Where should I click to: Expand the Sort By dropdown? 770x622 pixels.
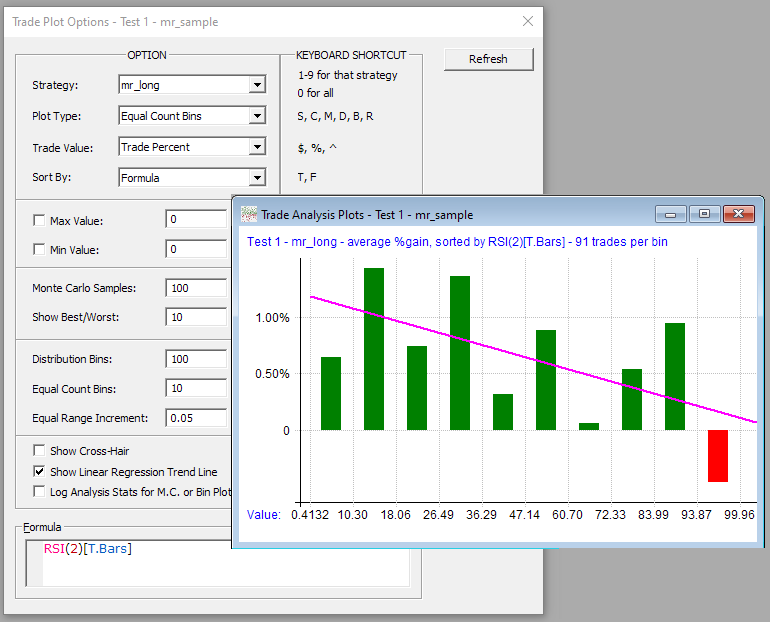coord(257,179)
